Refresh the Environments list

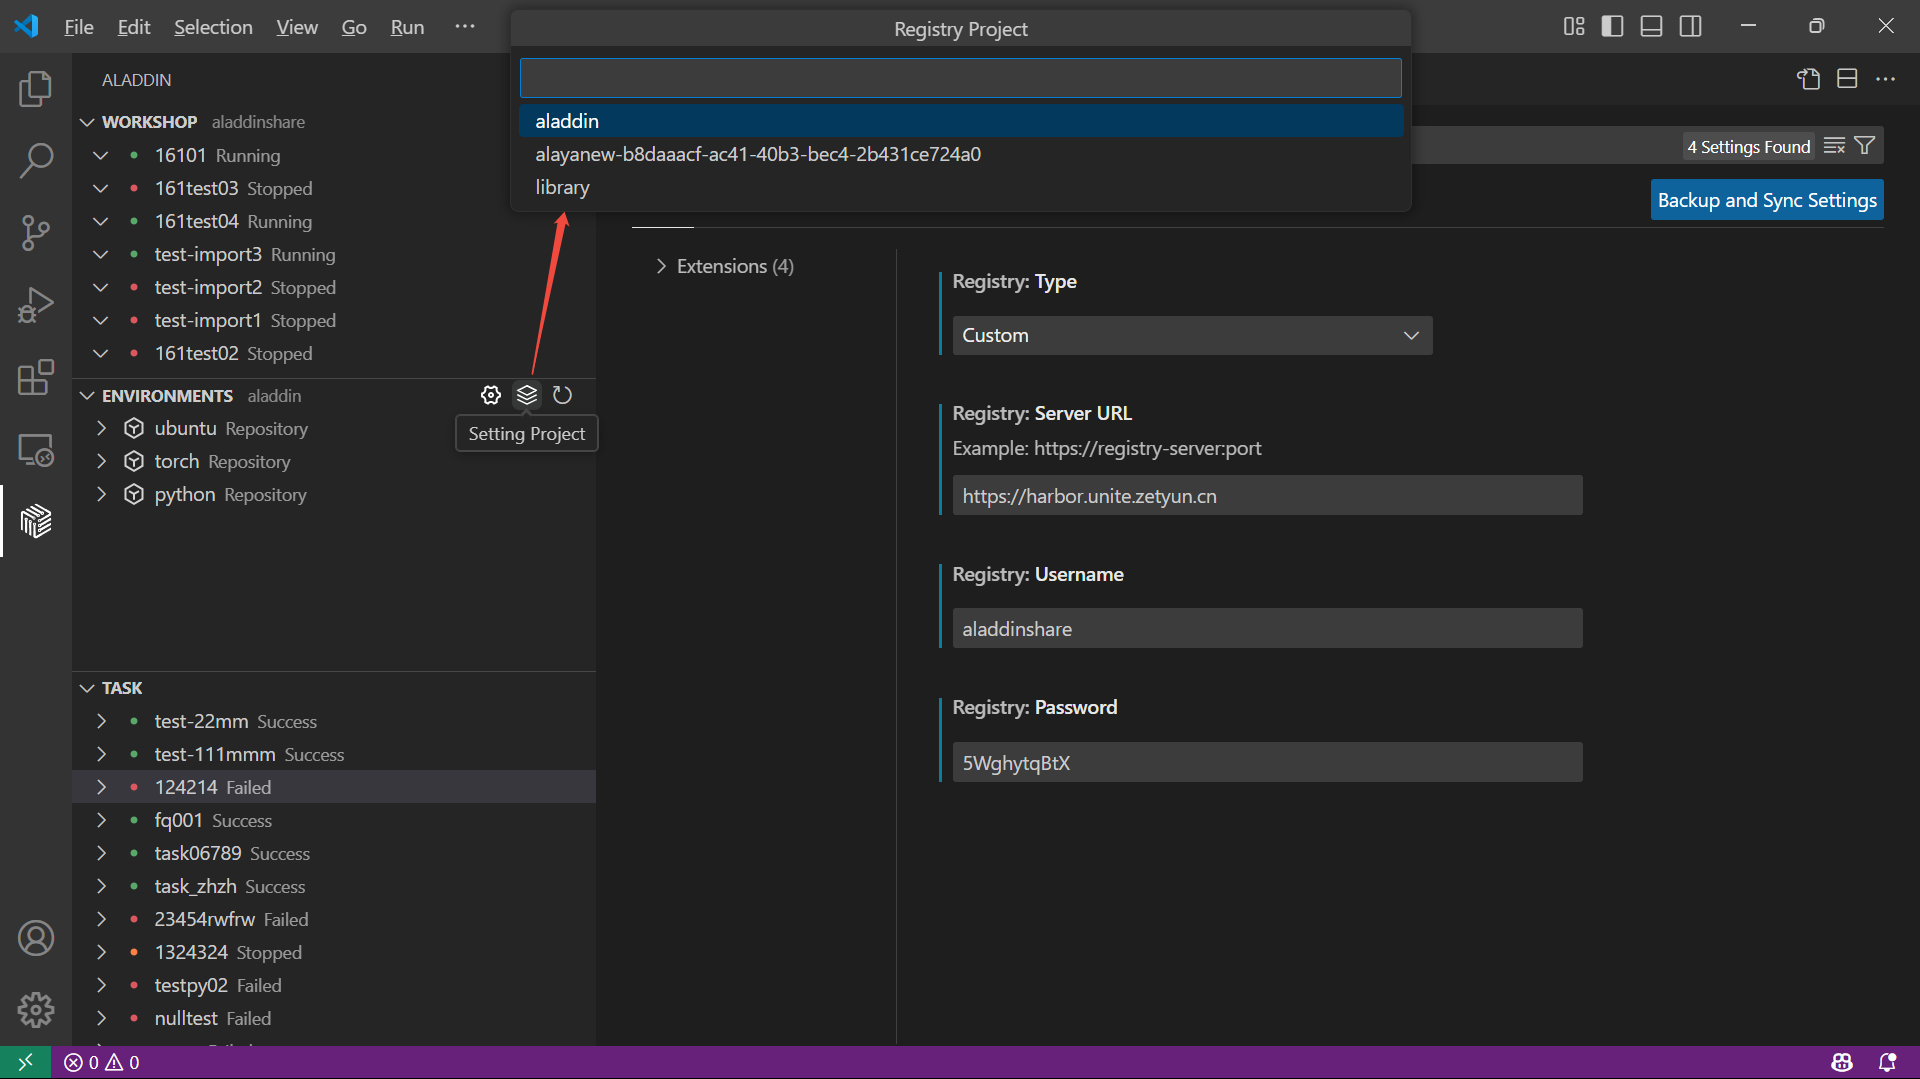pos(562,394)
